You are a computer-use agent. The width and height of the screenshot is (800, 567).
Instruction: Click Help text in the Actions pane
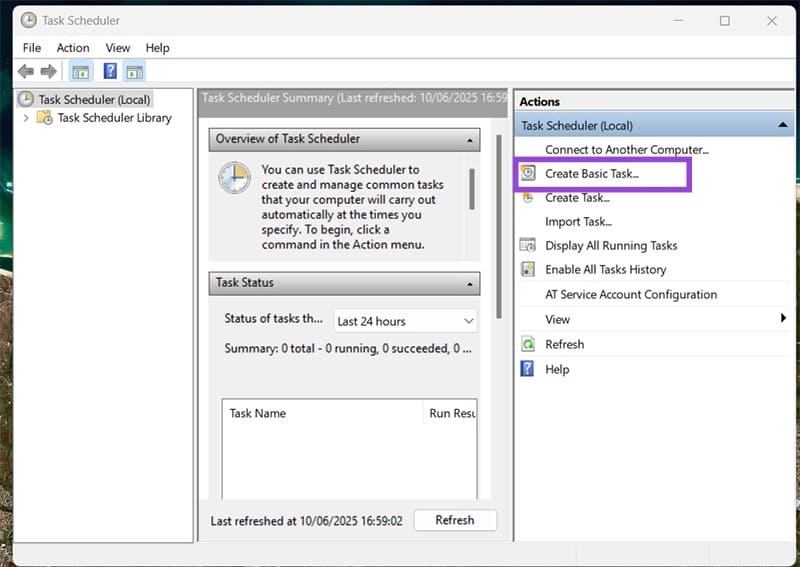tap(557, 369)
